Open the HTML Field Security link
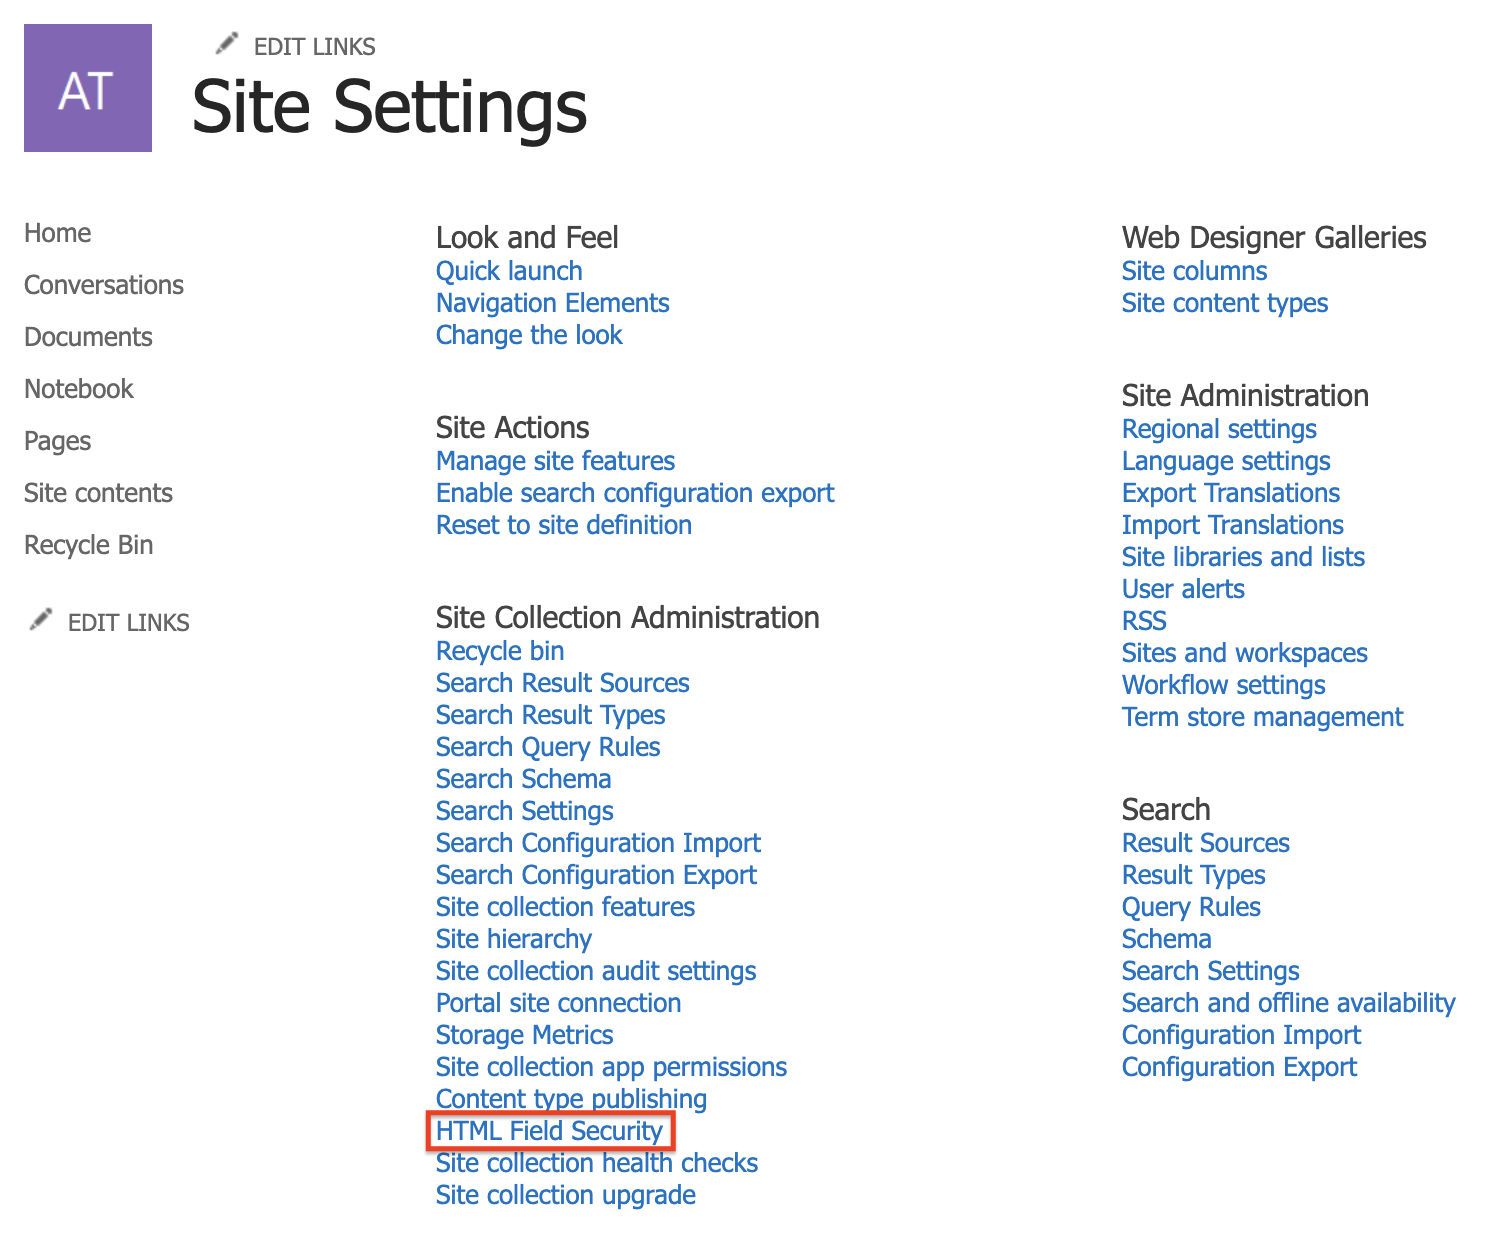The width and height of the screenshot is (1488, 1234). coord(549,1131)
